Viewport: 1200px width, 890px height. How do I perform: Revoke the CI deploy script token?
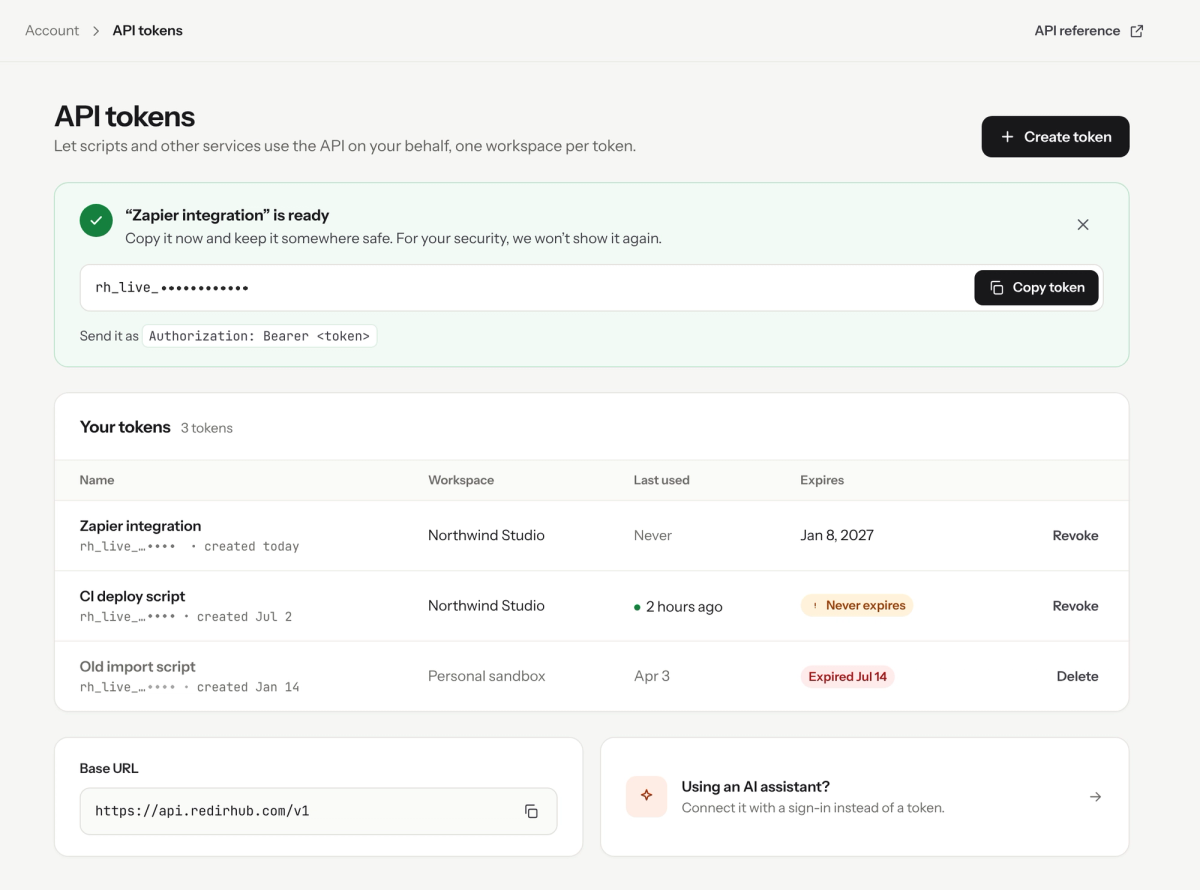point(1075,606)
